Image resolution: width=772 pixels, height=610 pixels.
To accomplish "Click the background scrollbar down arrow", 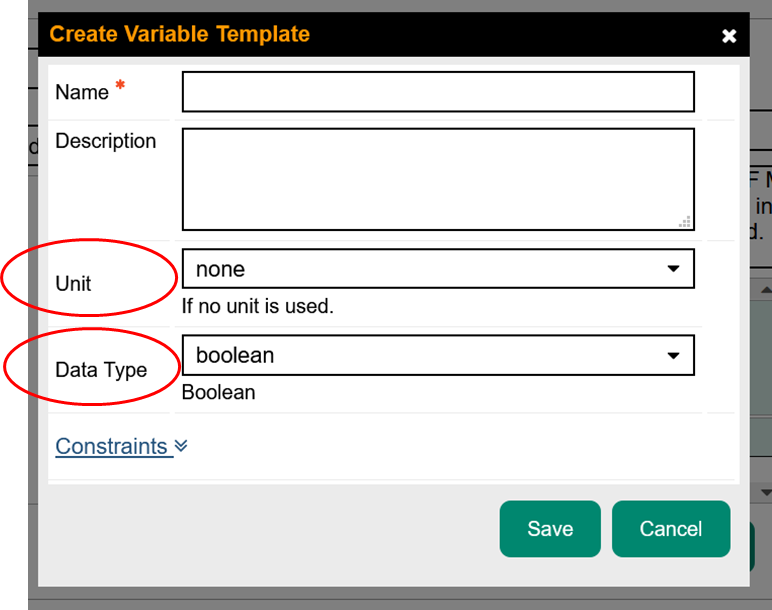I will 765,493.
